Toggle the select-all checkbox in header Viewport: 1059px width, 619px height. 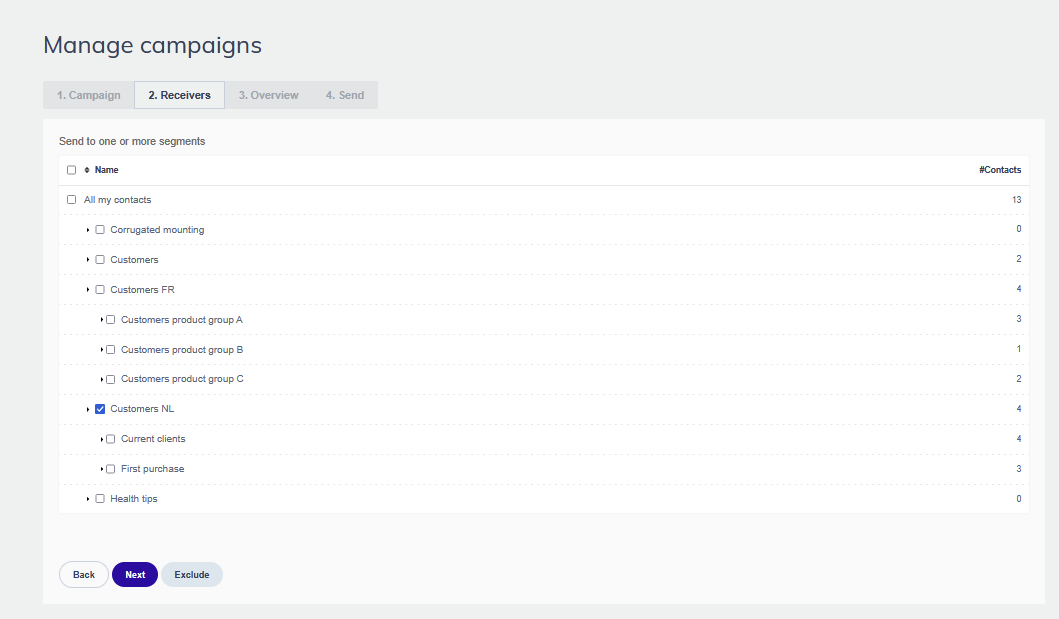click(72, 170)
